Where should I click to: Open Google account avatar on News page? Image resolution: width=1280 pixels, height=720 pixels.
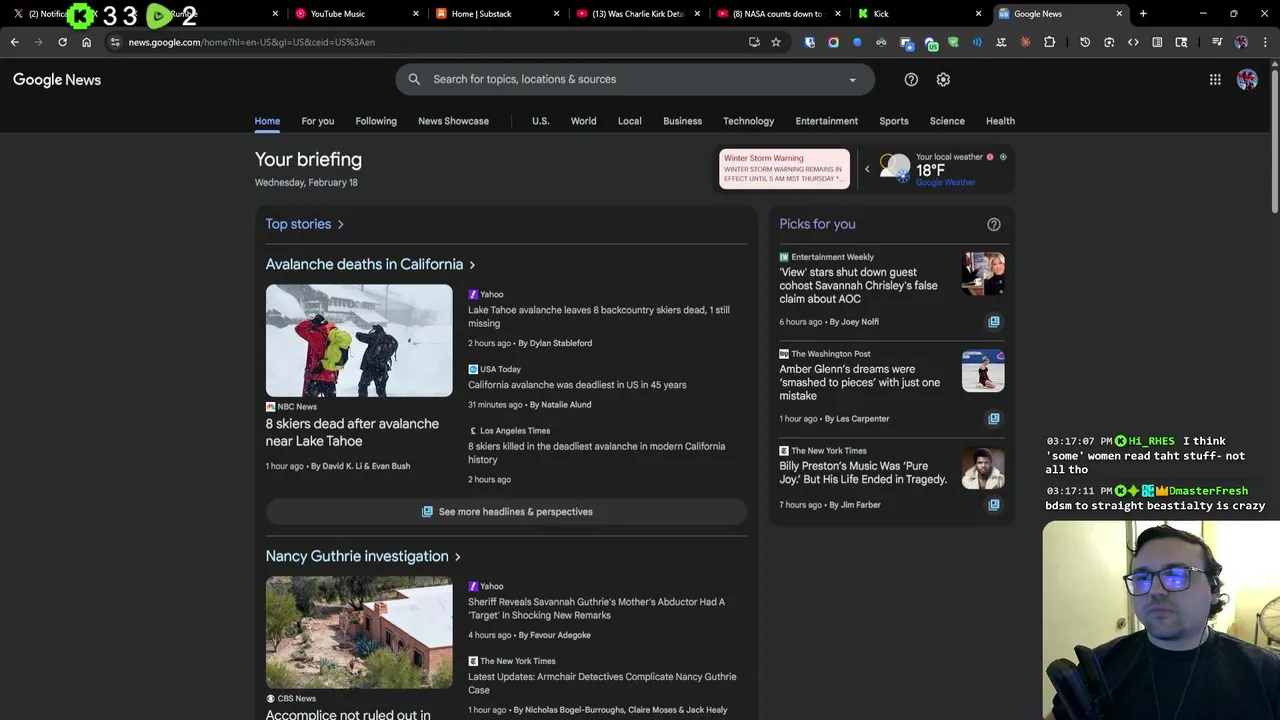click(1247, 80)
